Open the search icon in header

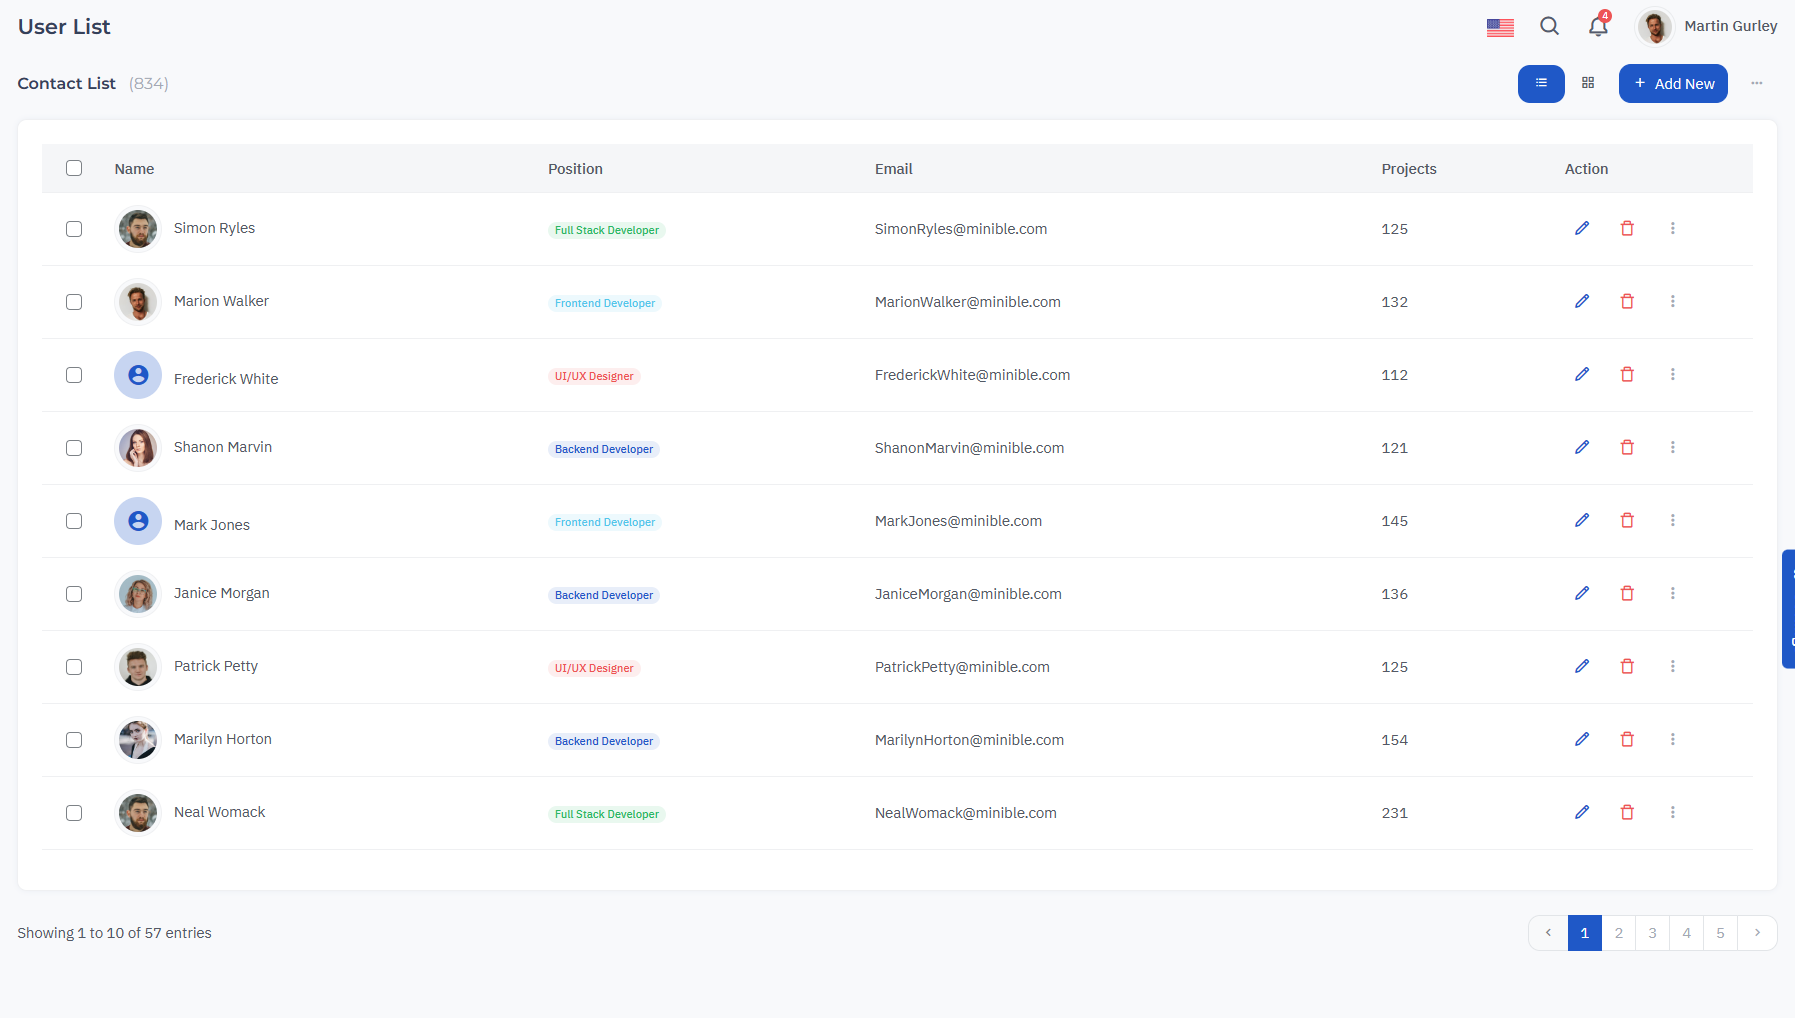tap(1549, 26)
